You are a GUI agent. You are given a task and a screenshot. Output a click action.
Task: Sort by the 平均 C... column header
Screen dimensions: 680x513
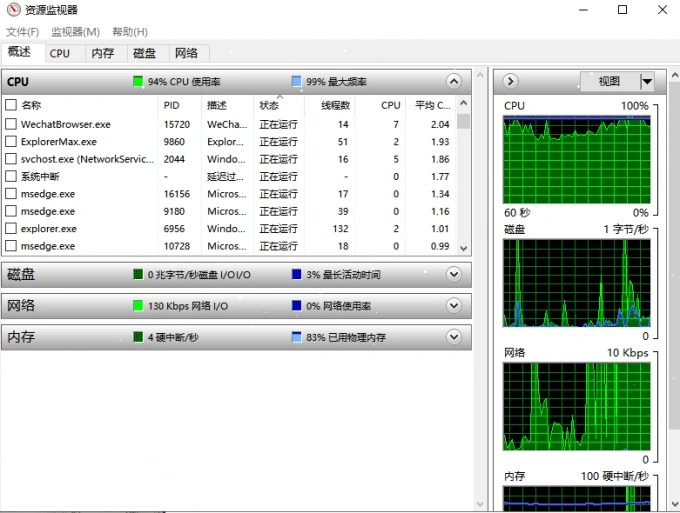click(431, 105)
